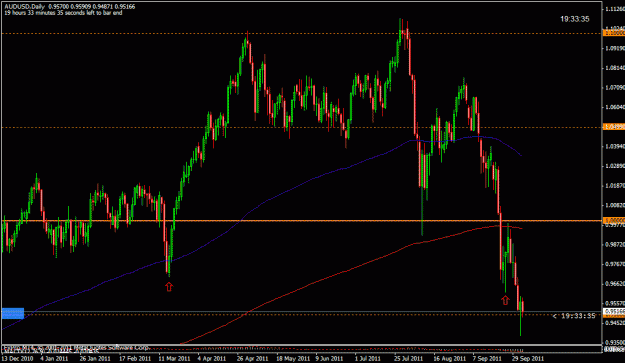The image size is (625, 363).
Task: Click the 1.0919 price scale label
Action: (614, 48)
